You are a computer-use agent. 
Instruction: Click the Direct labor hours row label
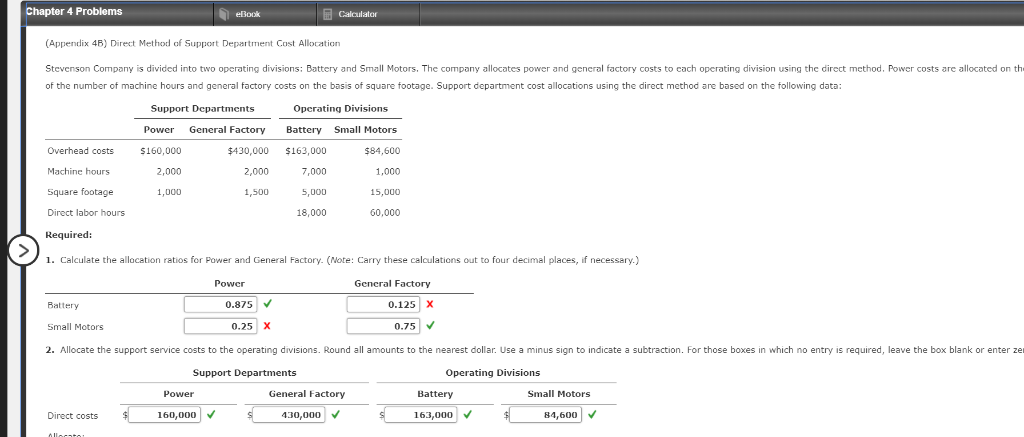coord(86,213)
